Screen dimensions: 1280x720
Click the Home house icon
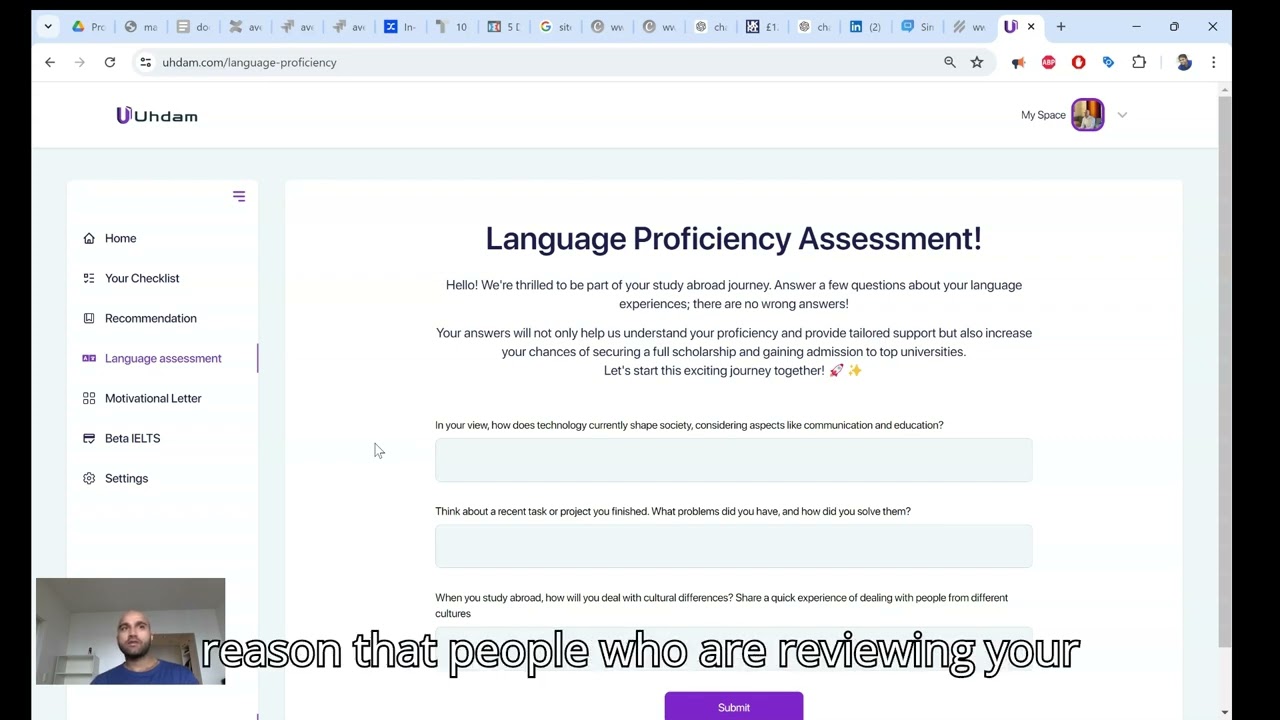click(89, 238)
